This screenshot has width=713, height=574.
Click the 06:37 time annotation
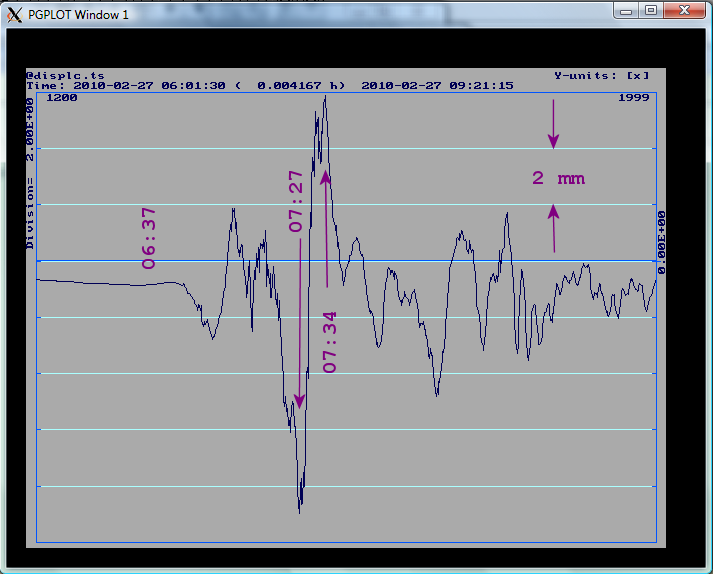pyautogui.click(x=148, y=238)
